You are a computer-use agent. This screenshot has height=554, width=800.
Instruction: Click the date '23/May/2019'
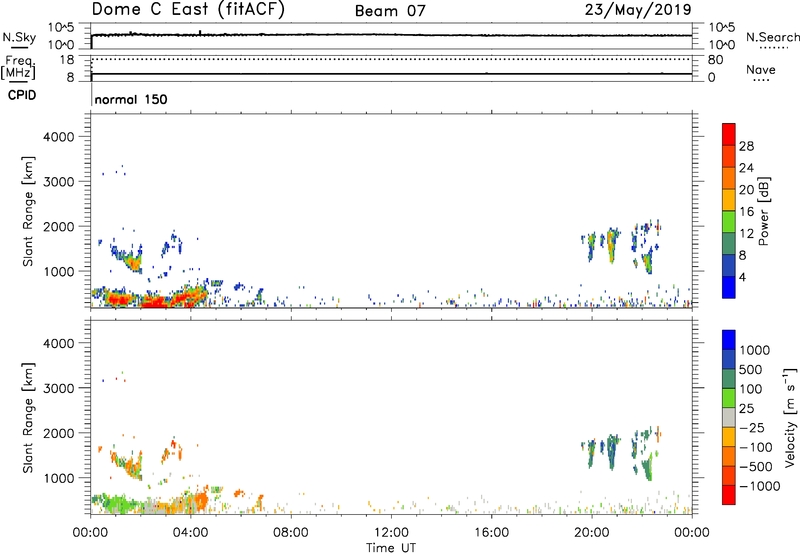pyautogui.click(x=638, y=9)
